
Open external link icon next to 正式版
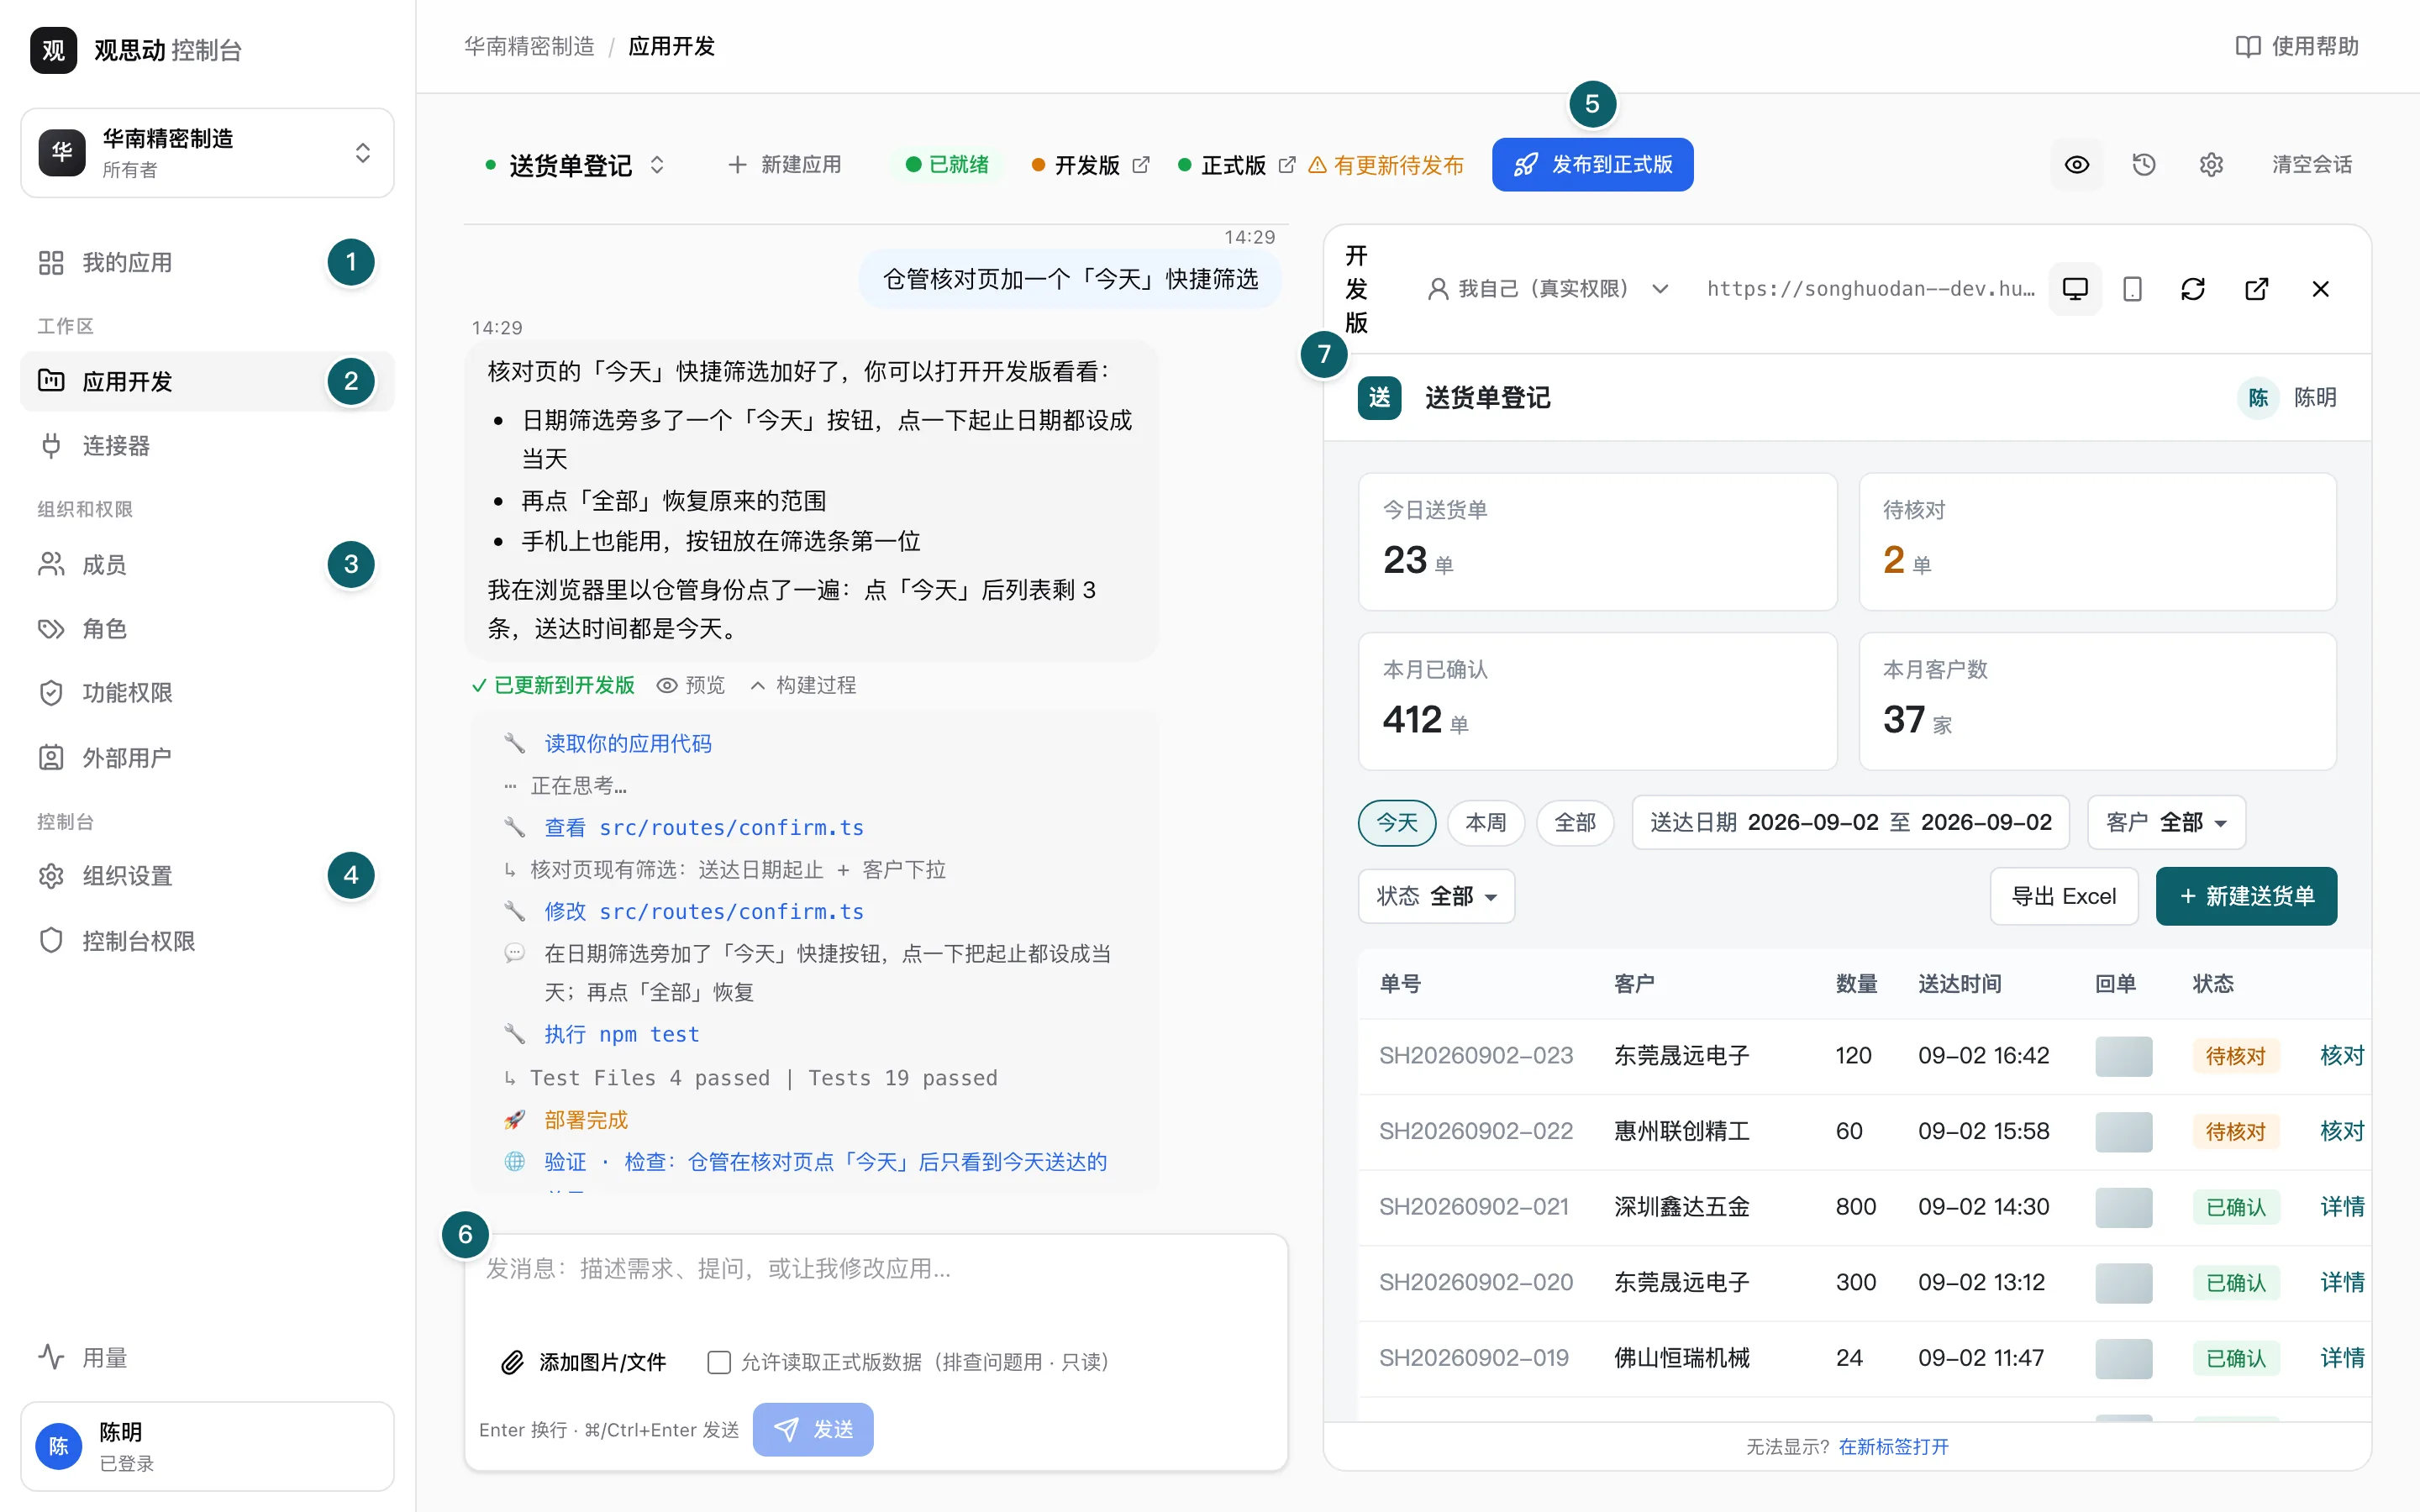pos(1287,165)
